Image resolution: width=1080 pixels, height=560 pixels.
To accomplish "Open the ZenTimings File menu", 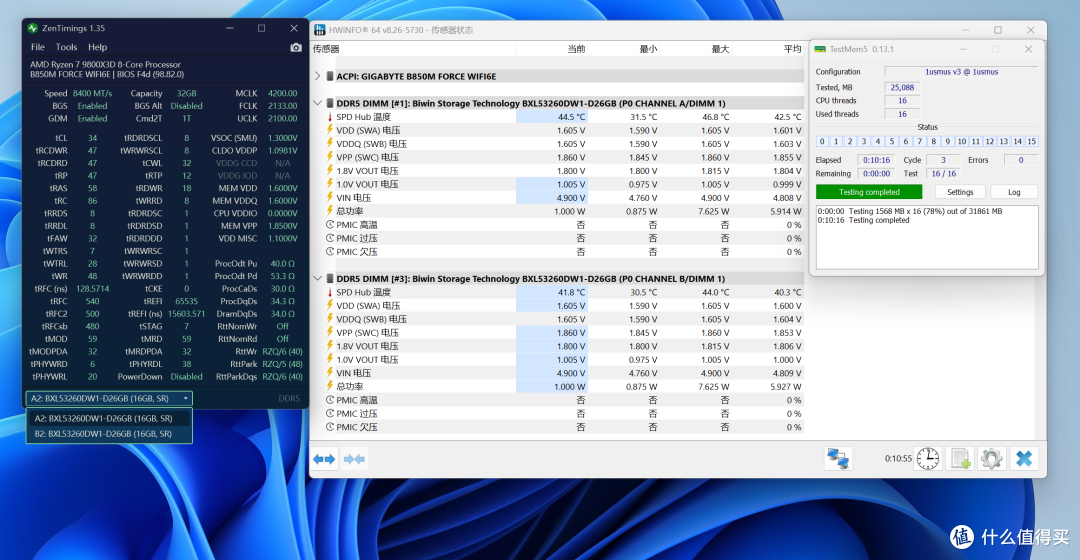I will pyautogui.click(x=38, y=48).
